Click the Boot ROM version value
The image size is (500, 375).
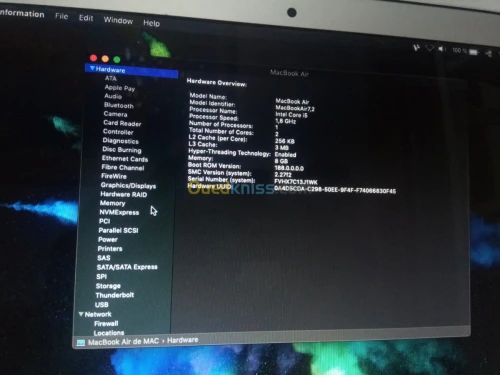pos(289,168)
